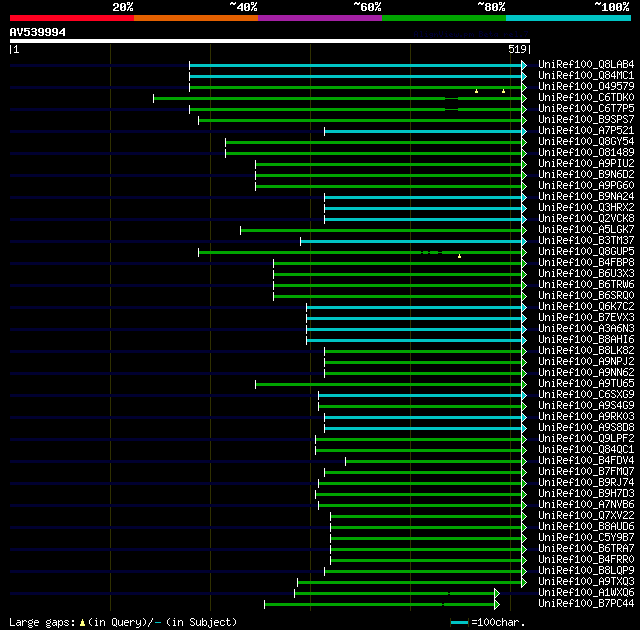The width and height of the screenshot is (640, 630).
Task: Click UniRef100_C5Y9B7 label
Action: (586, 538)
